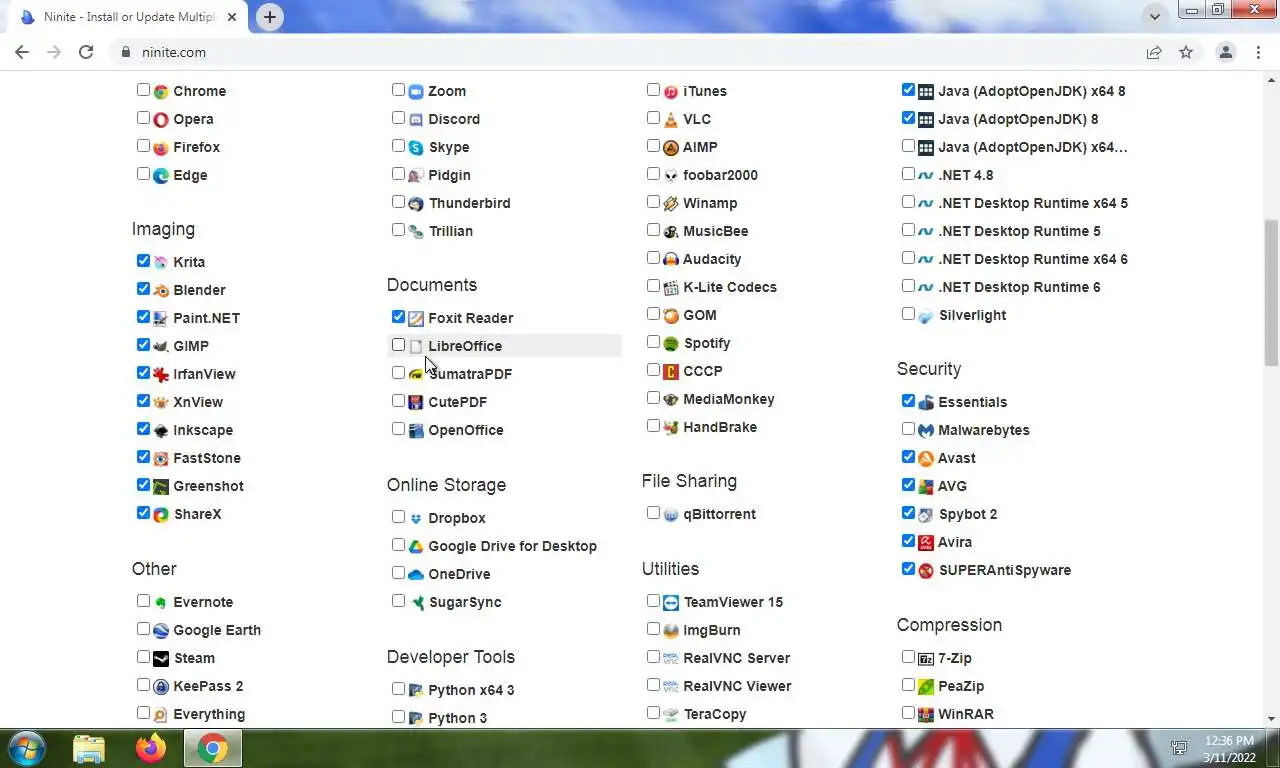
Task: Click the OneDrive cloud icon
Action: pos(416,574)
